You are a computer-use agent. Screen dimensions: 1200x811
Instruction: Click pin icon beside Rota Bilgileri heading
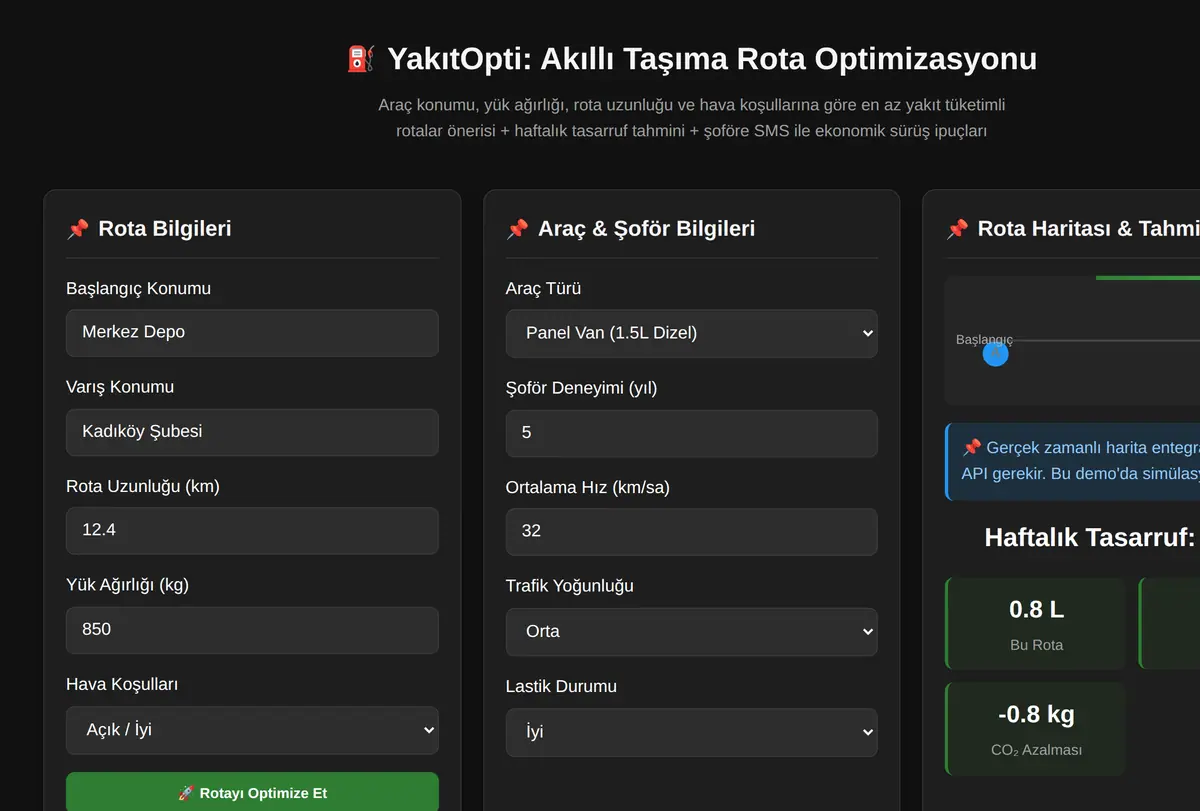pos(77,229)
